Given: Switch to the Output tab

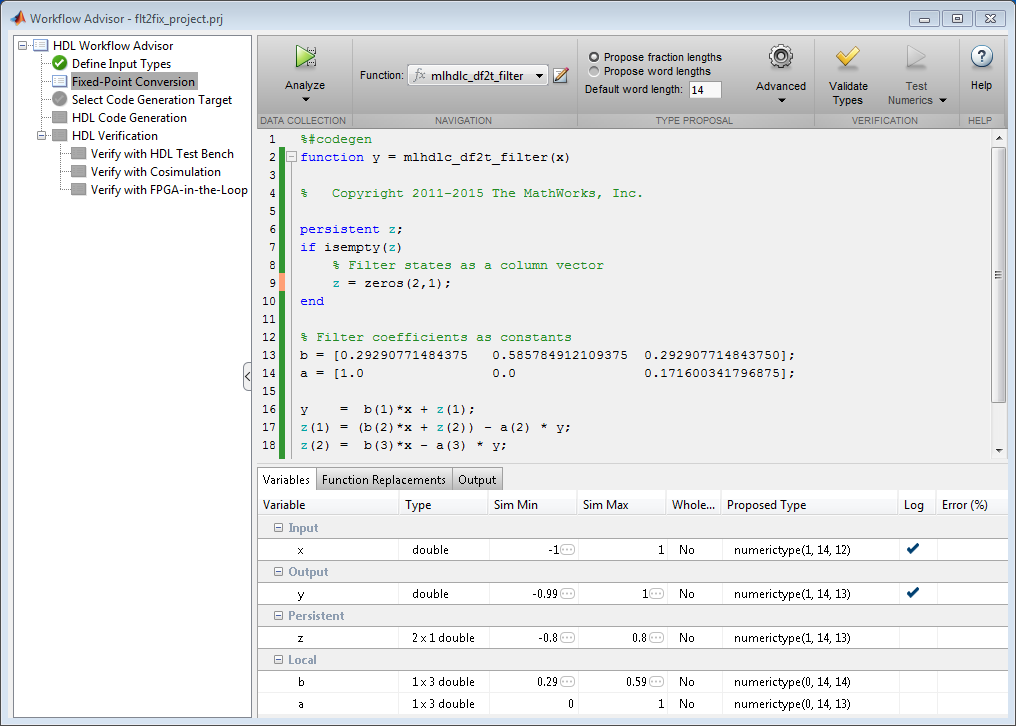Looking at the screenshot, I should click(x=477, y=480).
